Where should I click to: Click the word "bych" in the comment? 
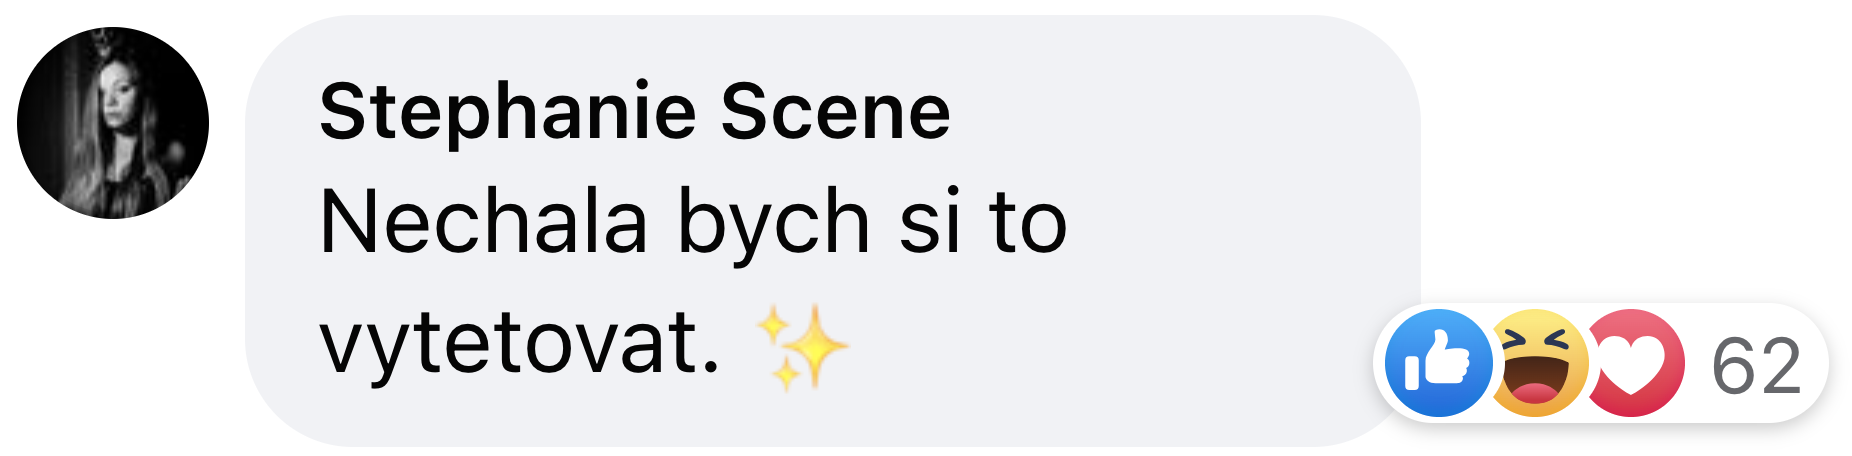click(x=774, y=225)
